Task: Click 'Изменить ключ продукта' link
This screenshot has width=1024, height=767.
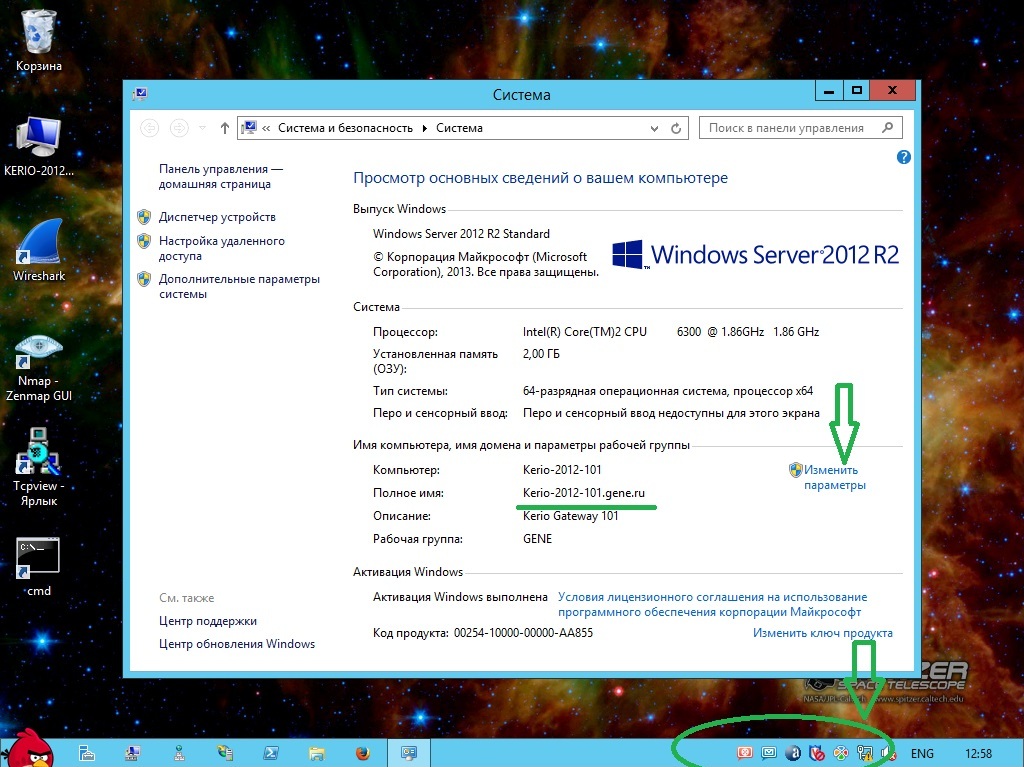Action: coord(822,633)
